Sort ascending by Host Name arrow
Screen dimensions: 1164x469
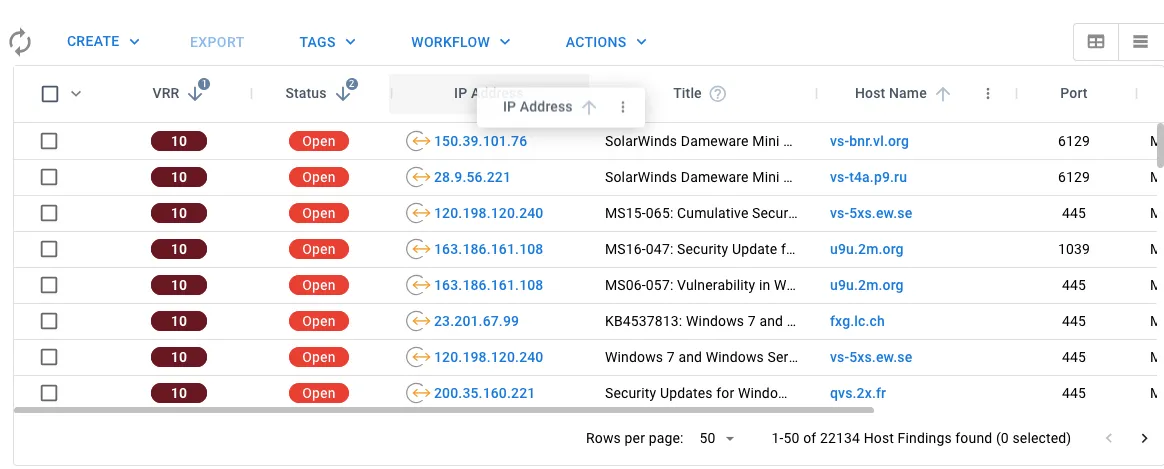pyautogui.click(x=943, y=94)
